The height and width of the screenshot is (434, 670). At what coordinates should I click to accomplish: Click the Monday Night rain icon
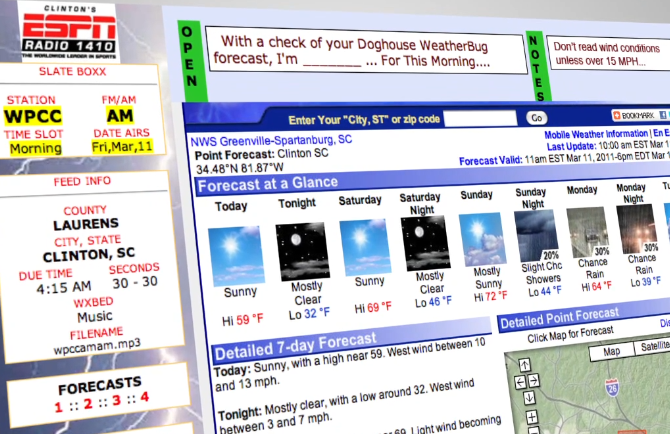point(637,229)
